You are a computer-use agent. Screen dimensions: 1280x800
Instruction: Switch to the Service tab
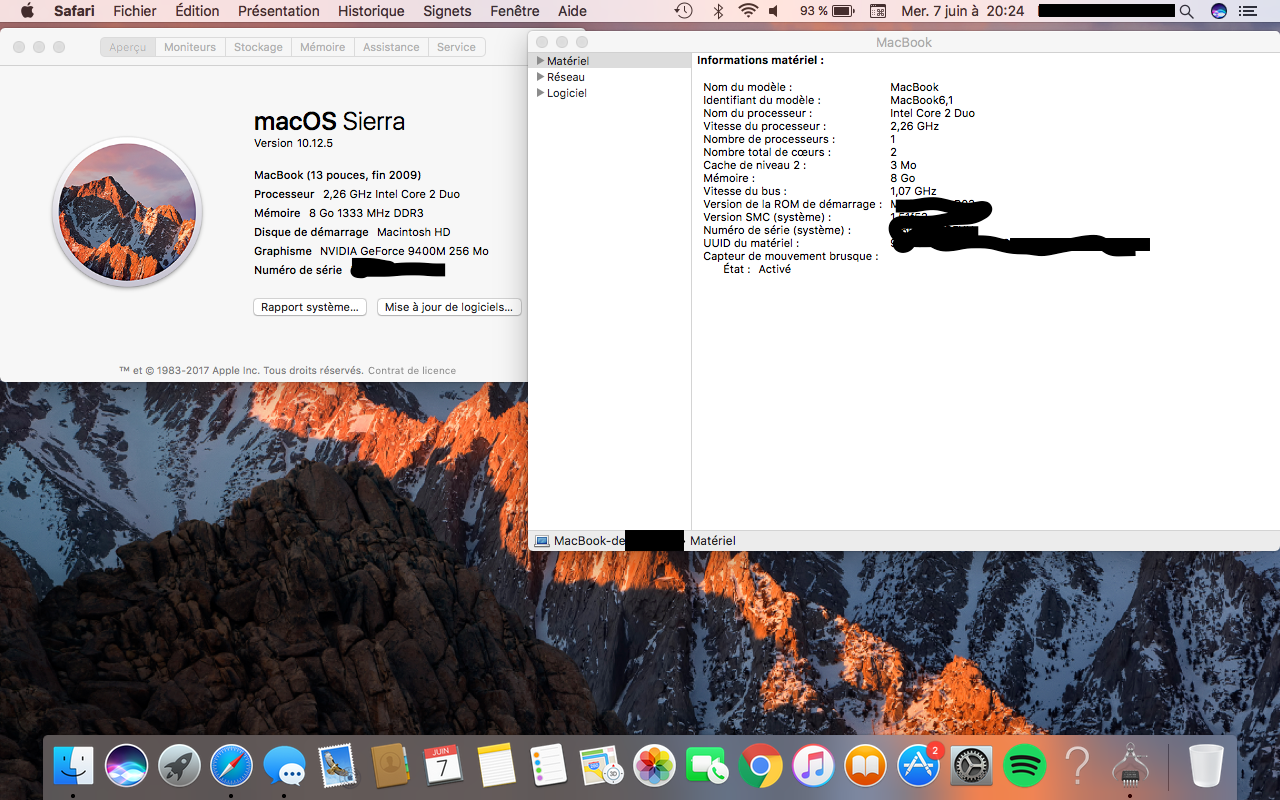tap(457, 47)
